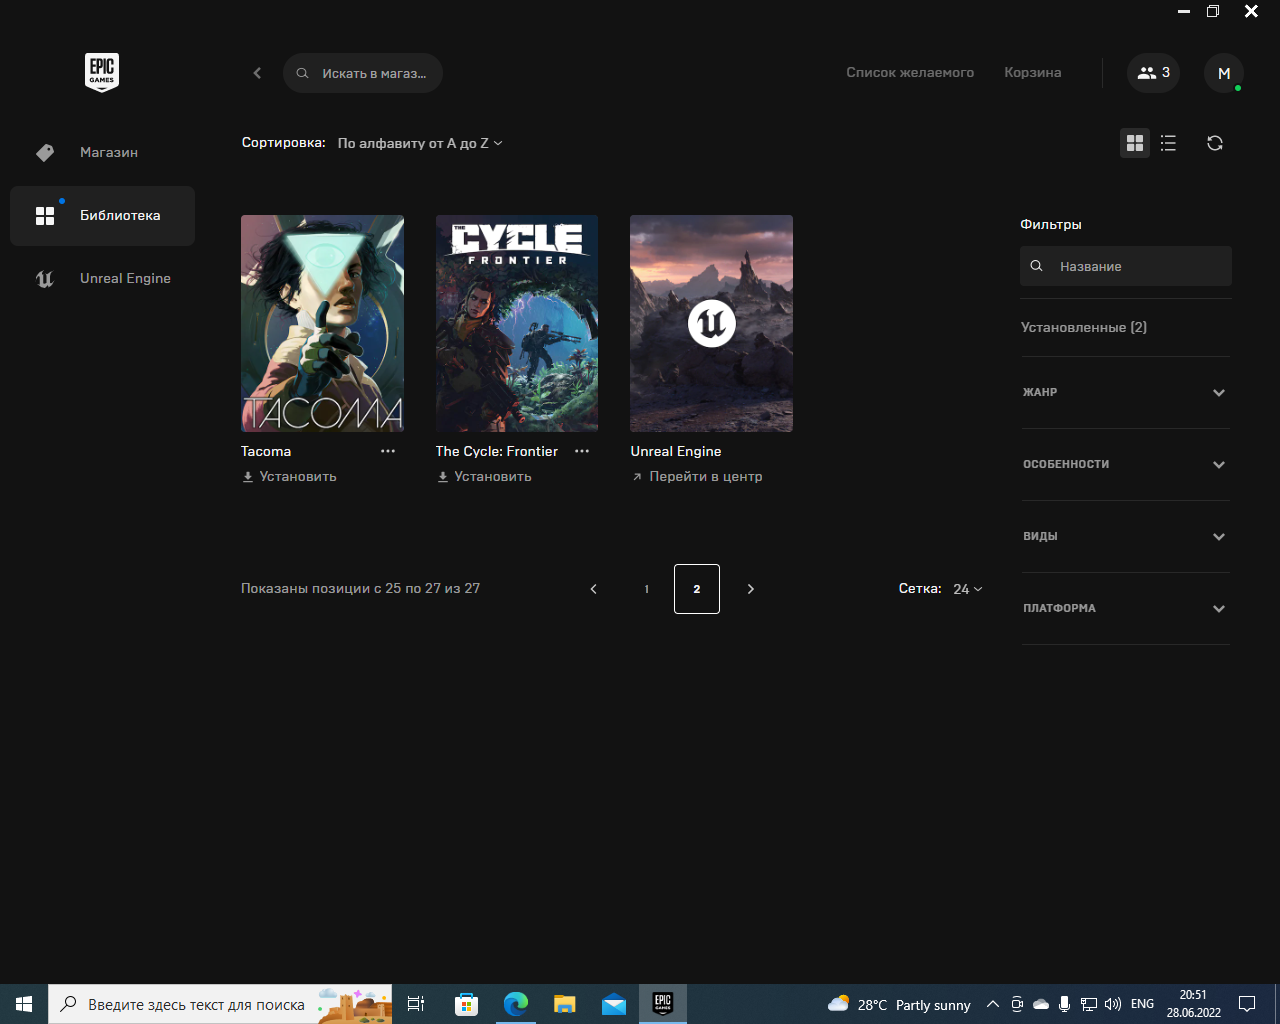Image resolution: width=1280 pixels, height=1024 pixels.
Task: Open the friends list button
Action: click(x=1154, y=73)
